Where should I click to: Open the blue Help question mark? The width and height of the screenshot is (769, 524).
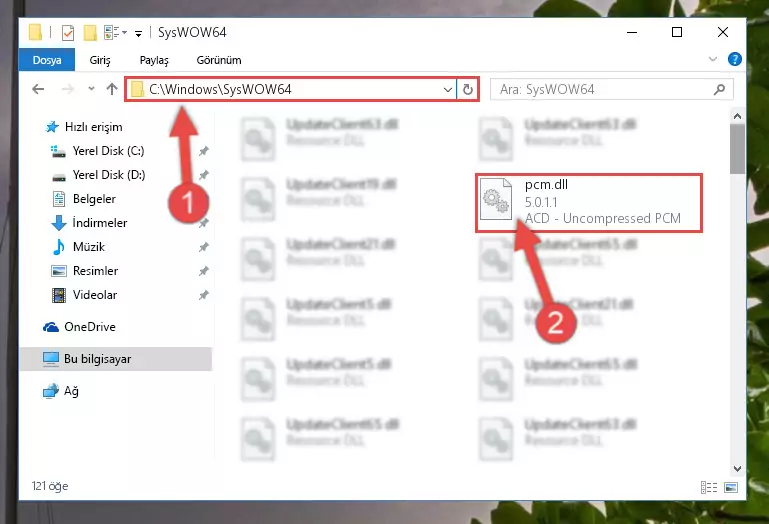734,59
